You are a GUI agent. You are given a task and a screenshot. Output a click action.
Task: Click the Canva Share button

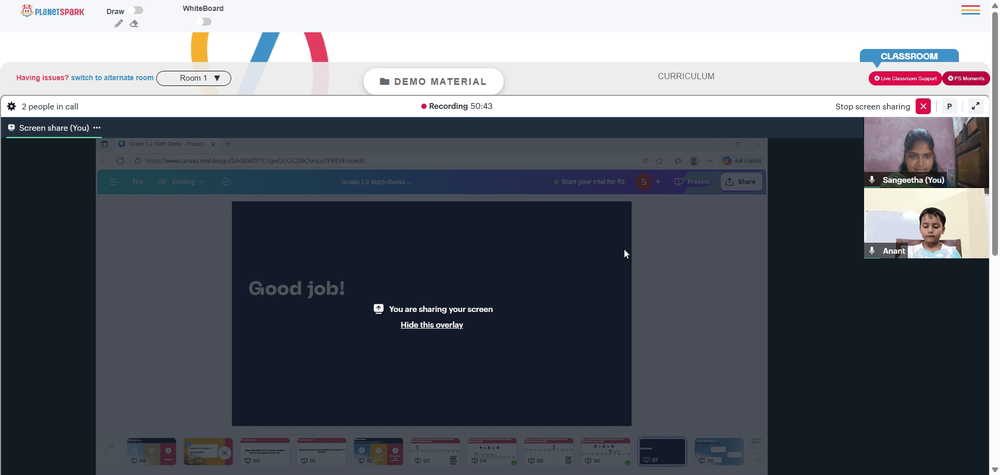pyautogui.click(x=740, y=182)
